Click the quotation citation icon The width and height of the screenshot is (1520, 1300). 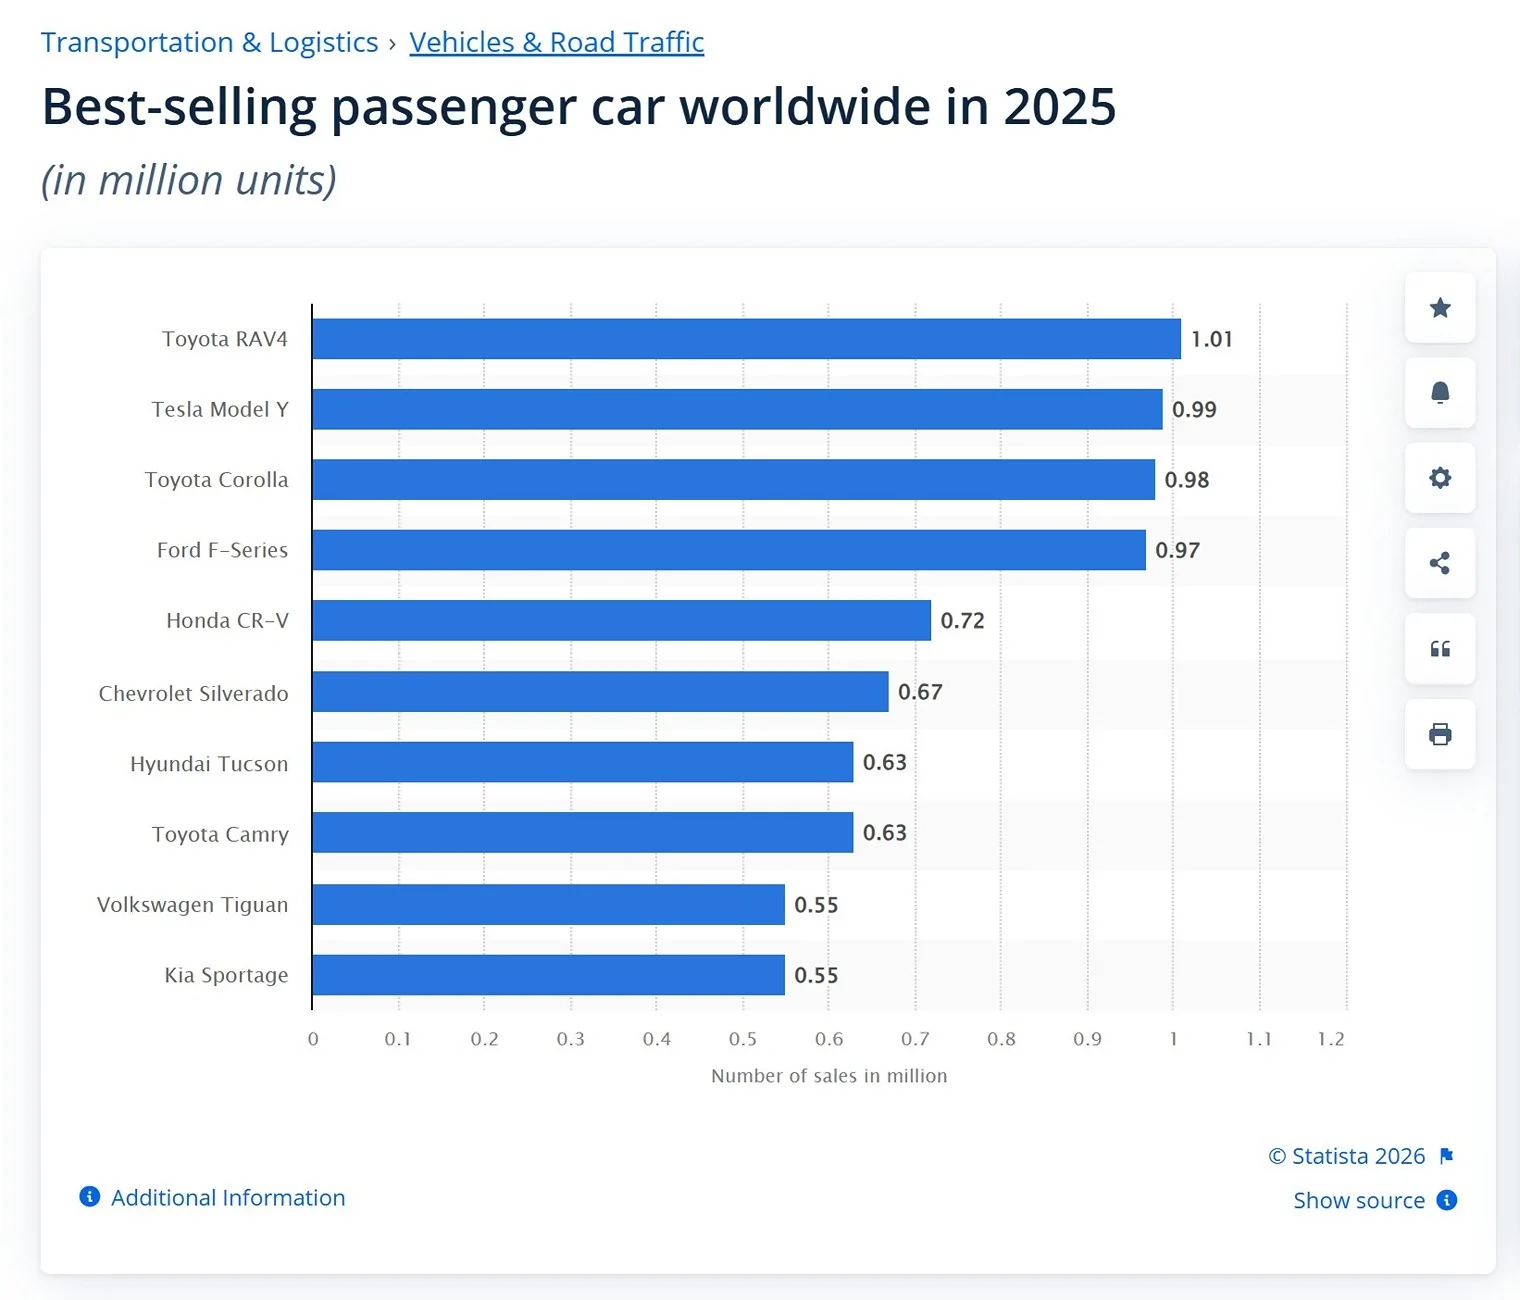point(1440,649)
